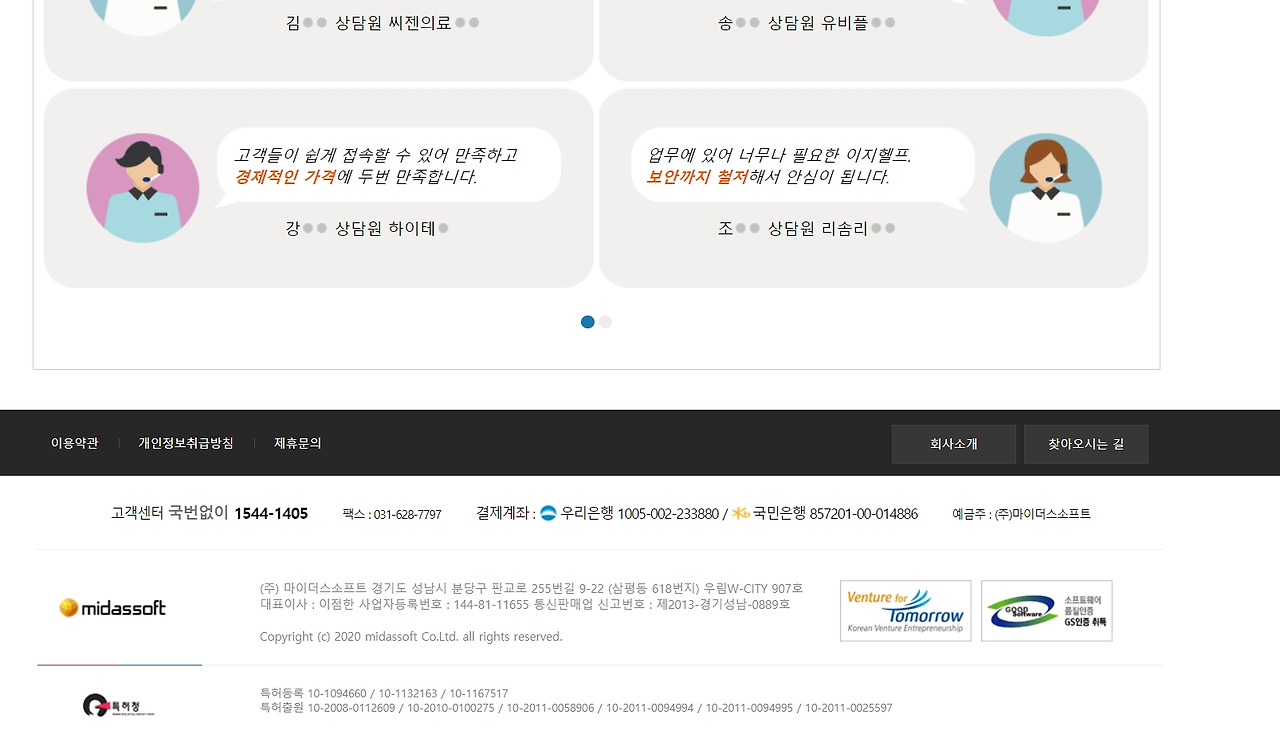1280x738 pixels.
Task: Click the 1544-1405 customer center number
Action: (x=271, y=513)
